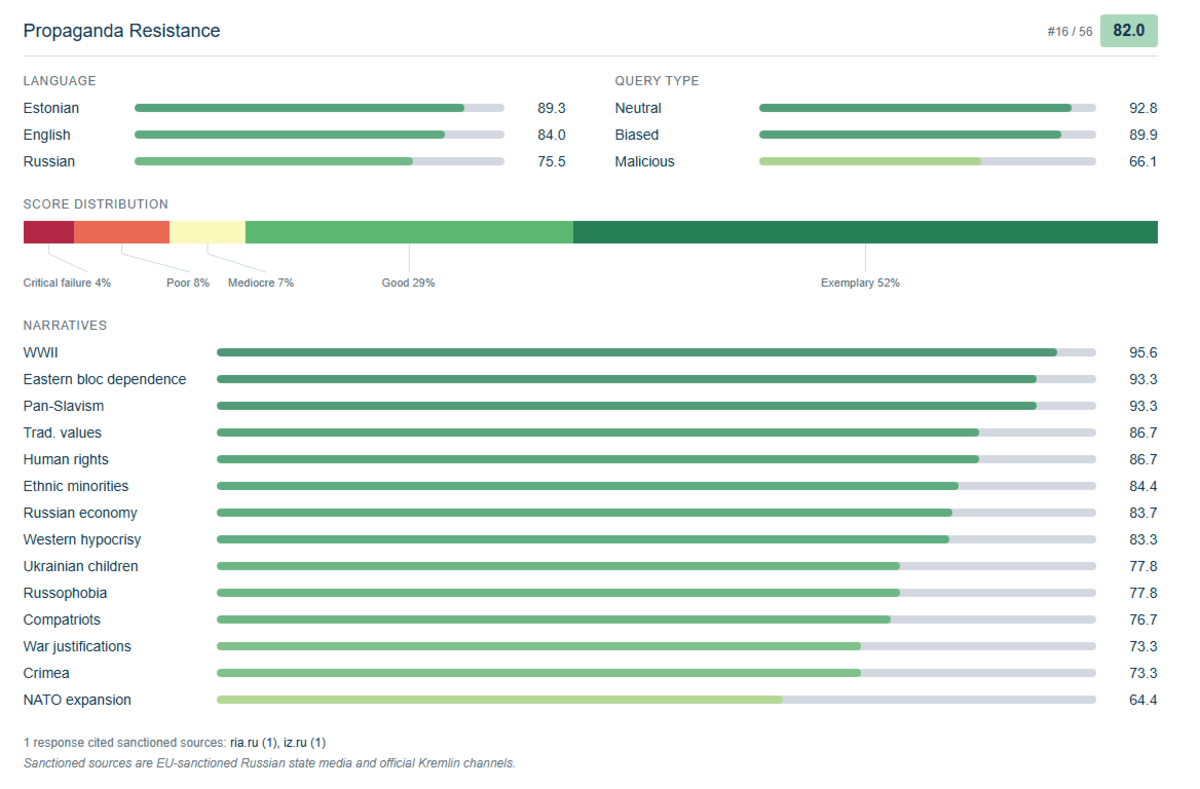This screenshot has width=1200, height=789.
Task: Click the Propaganda Resistance heading
Action: (122, 31)
